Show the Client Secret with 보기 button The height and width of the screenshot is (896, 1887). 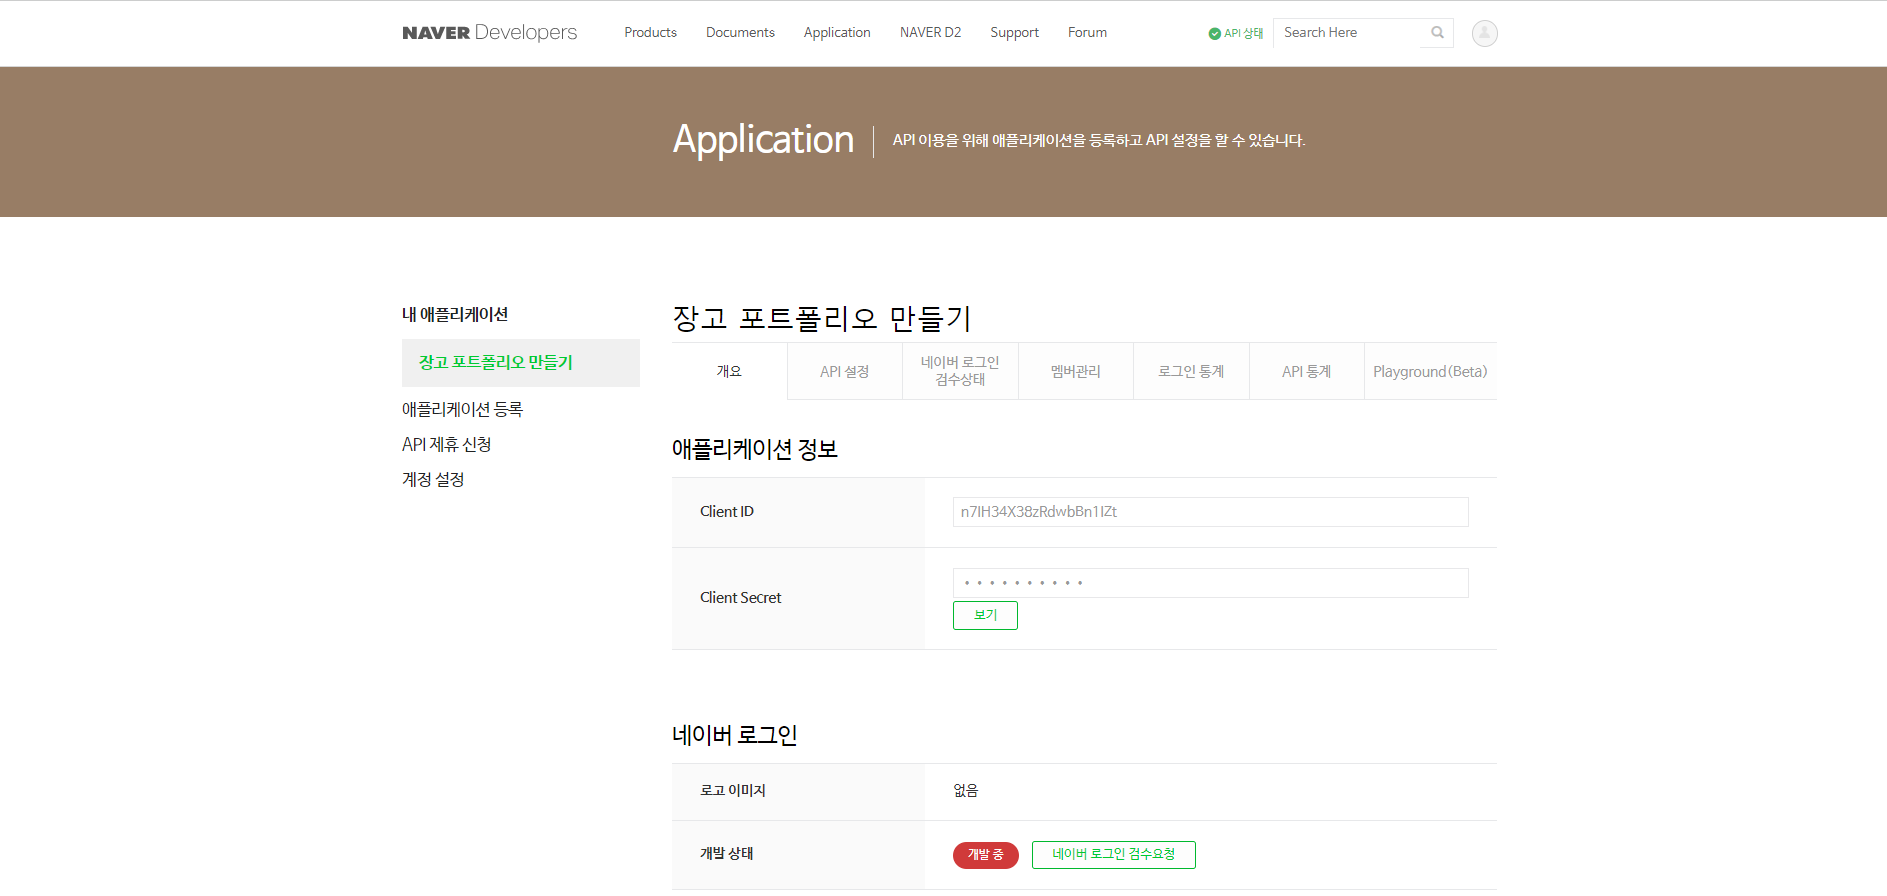(x=985, y=615)
